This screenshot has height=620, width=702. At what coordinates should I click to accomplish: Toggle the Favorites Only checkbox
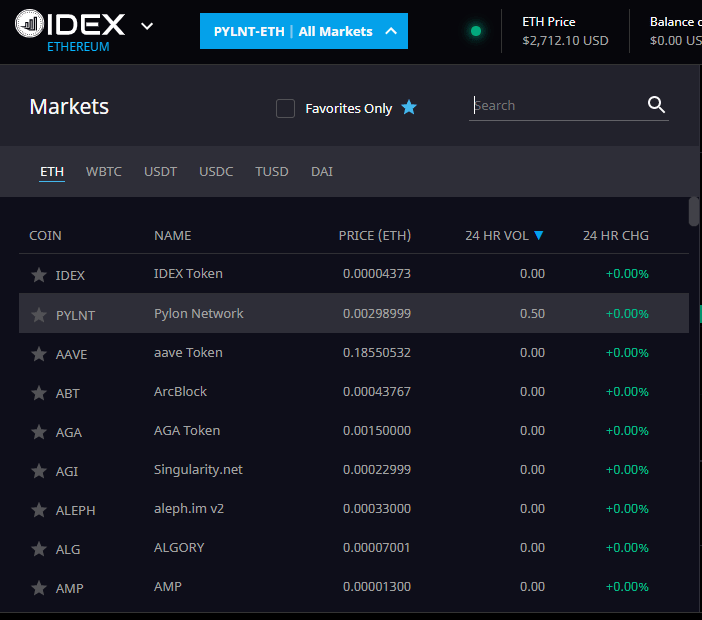[x=285, y=108]
